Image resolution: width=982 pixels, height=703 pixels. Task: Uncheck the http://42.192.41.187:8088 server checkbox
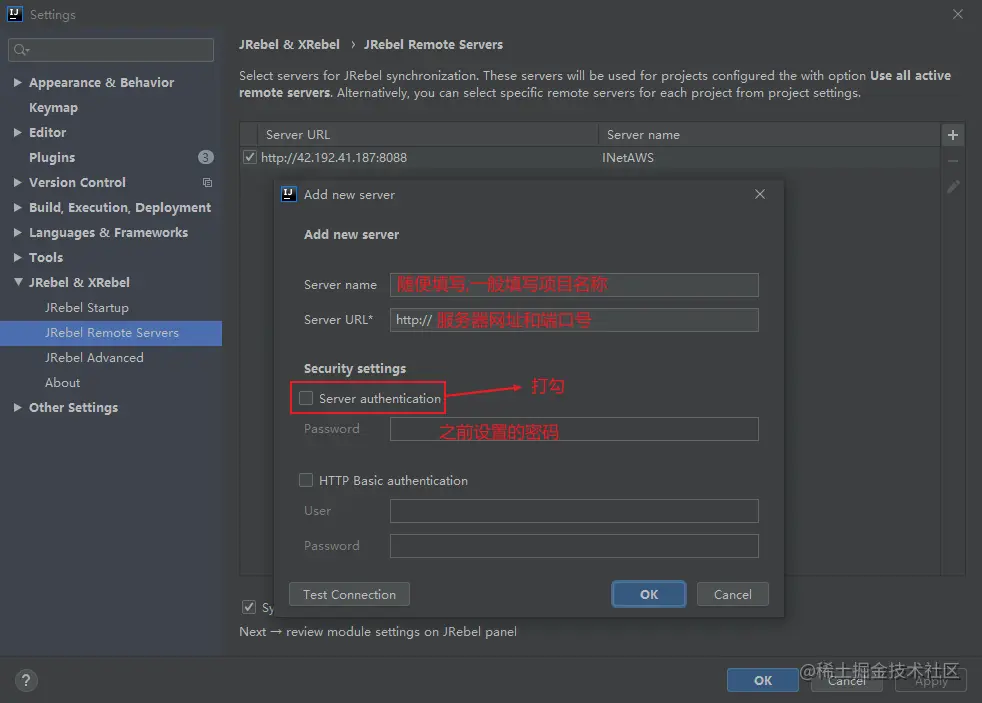pyautogui.click(x=249, y=157)
